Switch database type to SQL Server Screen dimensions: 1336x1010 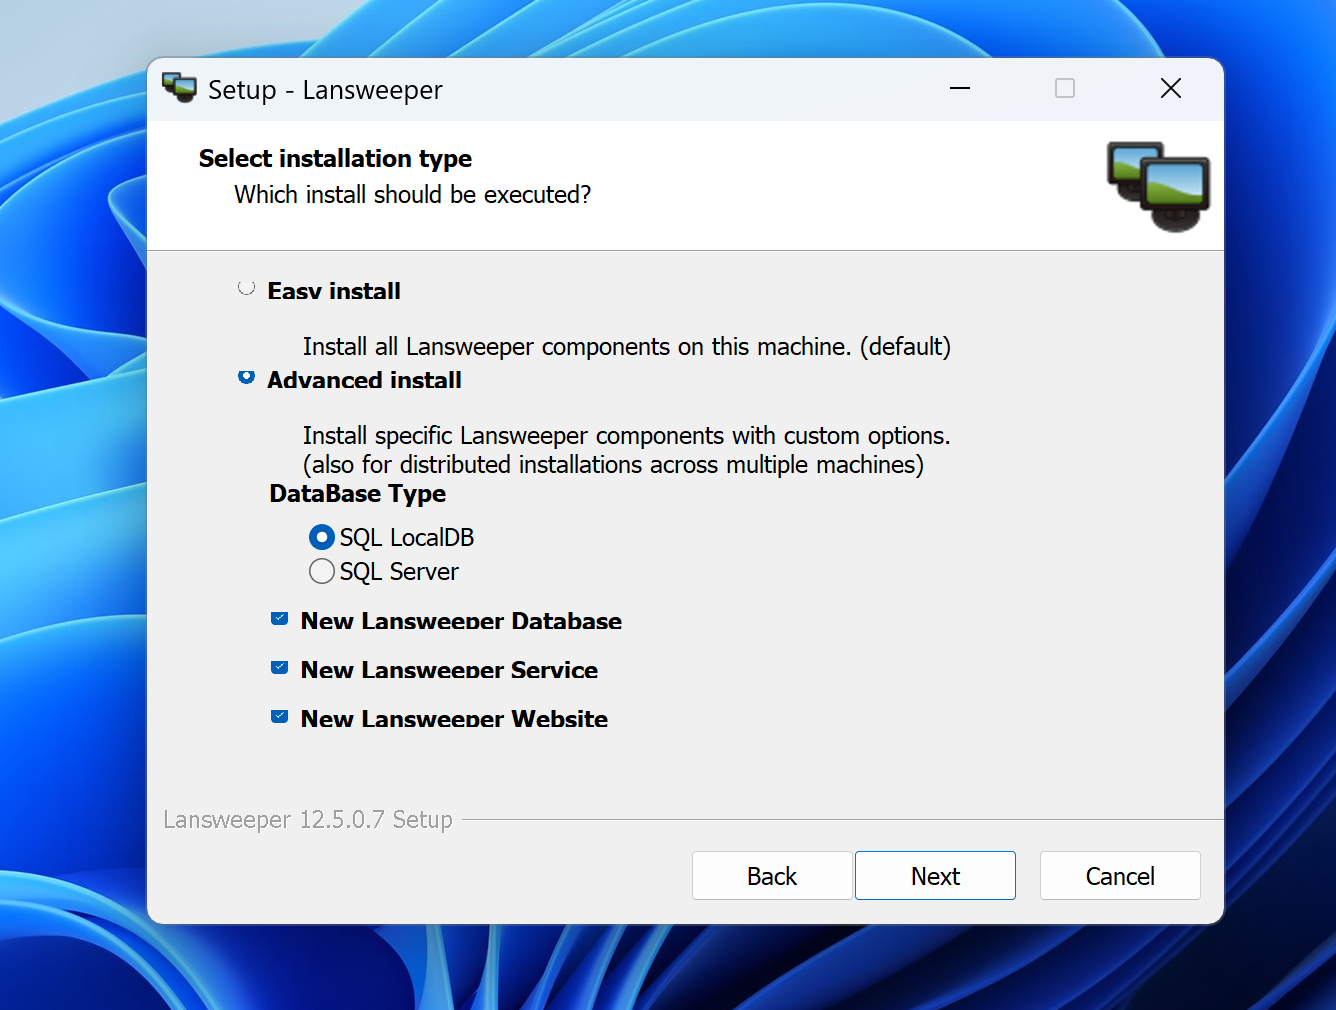tap(322, 572)
